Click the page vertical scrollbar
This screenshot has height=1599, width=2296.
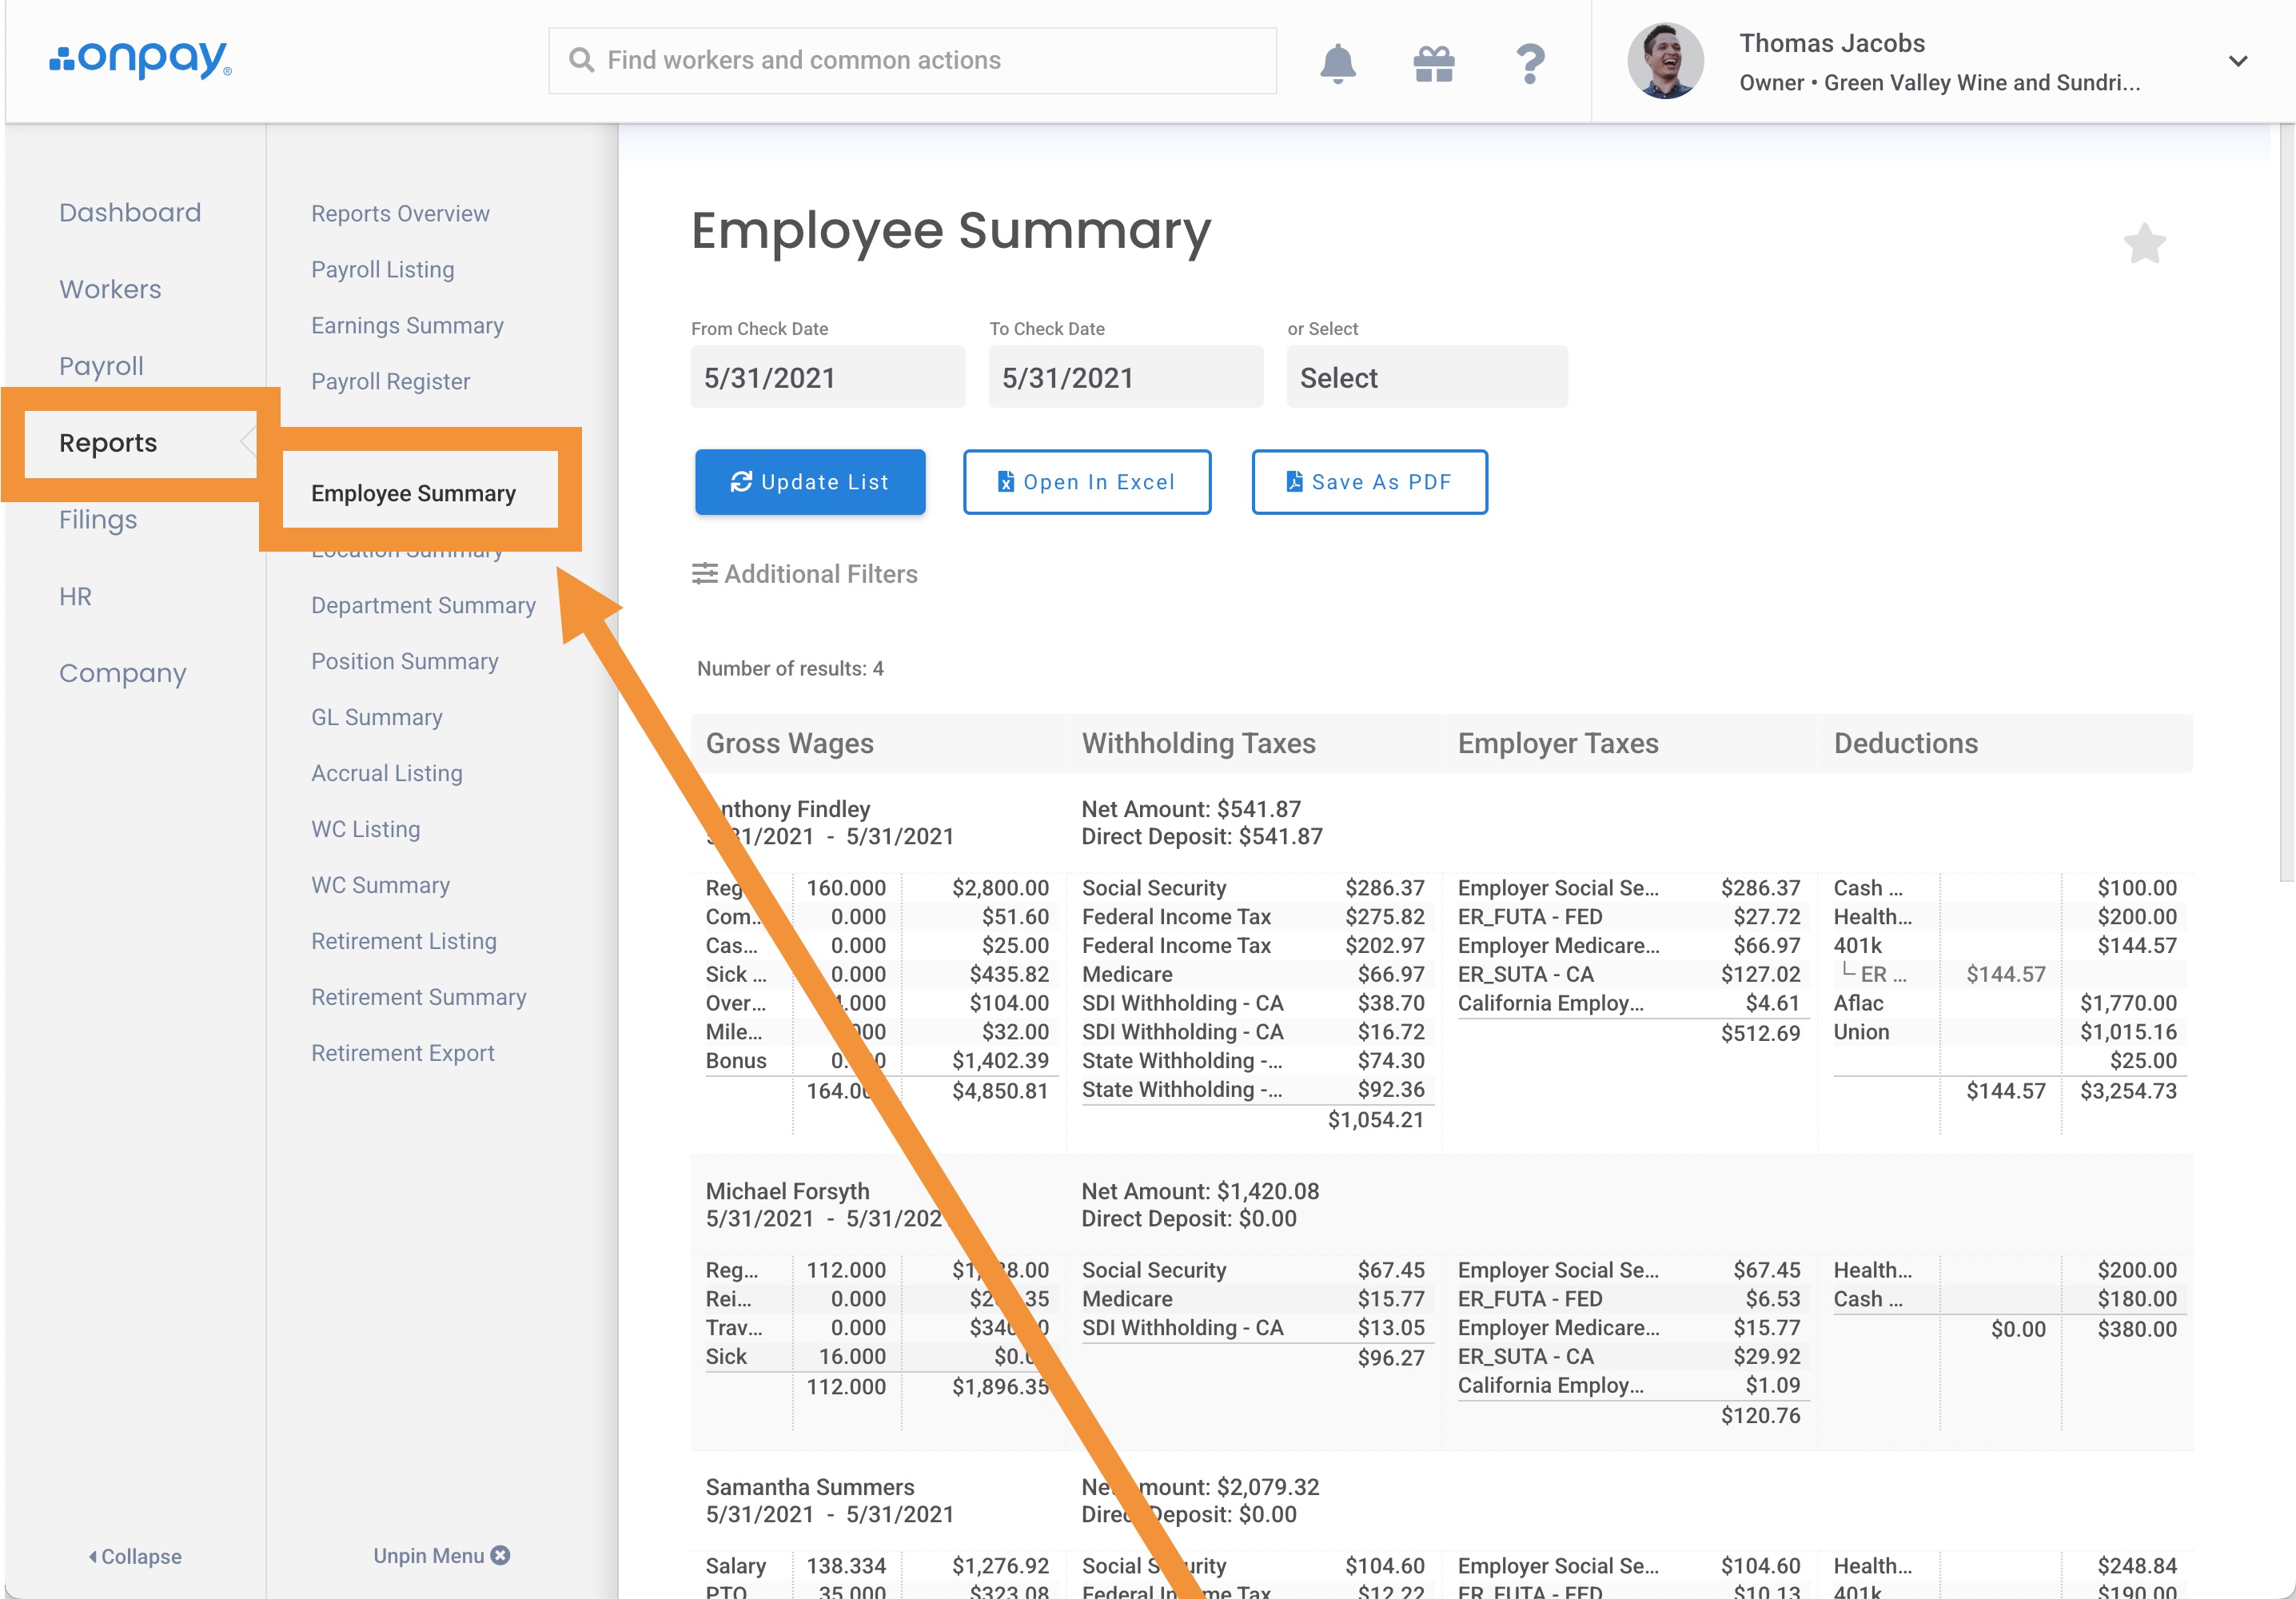point(2286,503)
